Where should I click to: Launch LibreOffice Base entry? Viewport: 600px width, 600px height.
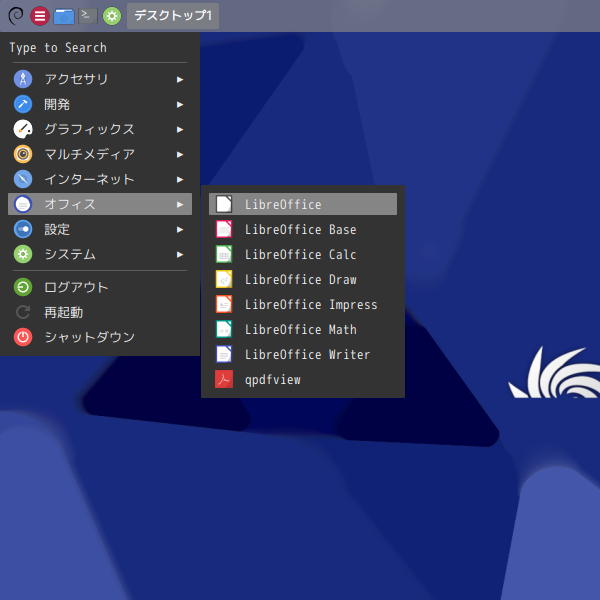tap(303, 229)
